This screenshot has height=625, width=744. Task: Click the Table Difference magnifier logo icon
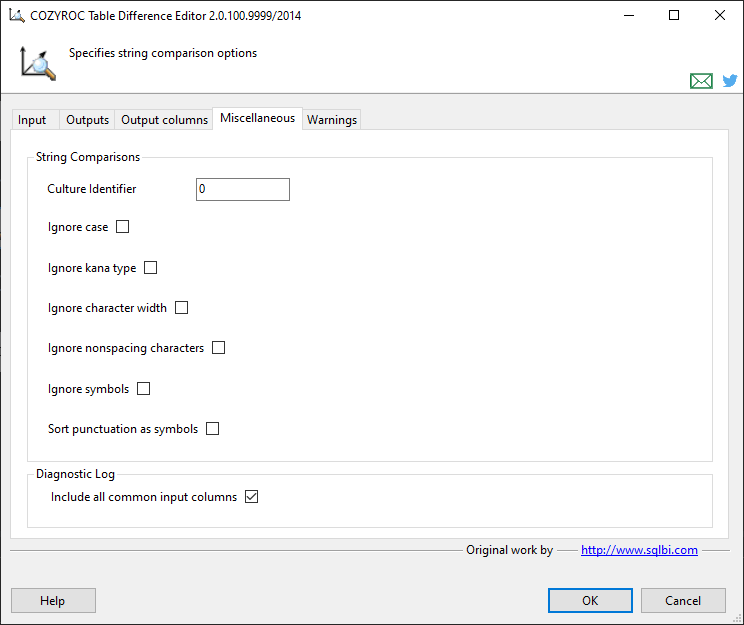click(x=38, y=64)
